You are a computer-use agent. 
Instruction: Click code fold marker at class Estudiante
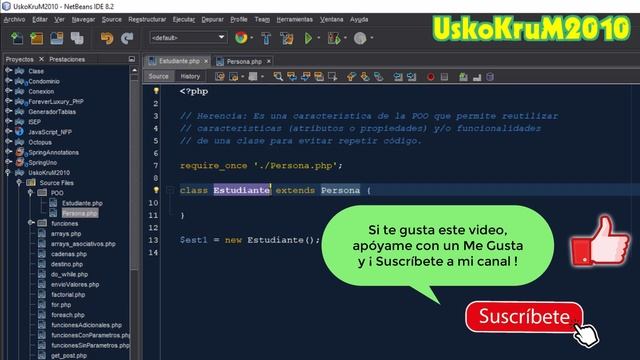pyautogui.click(x=170, y=190)
